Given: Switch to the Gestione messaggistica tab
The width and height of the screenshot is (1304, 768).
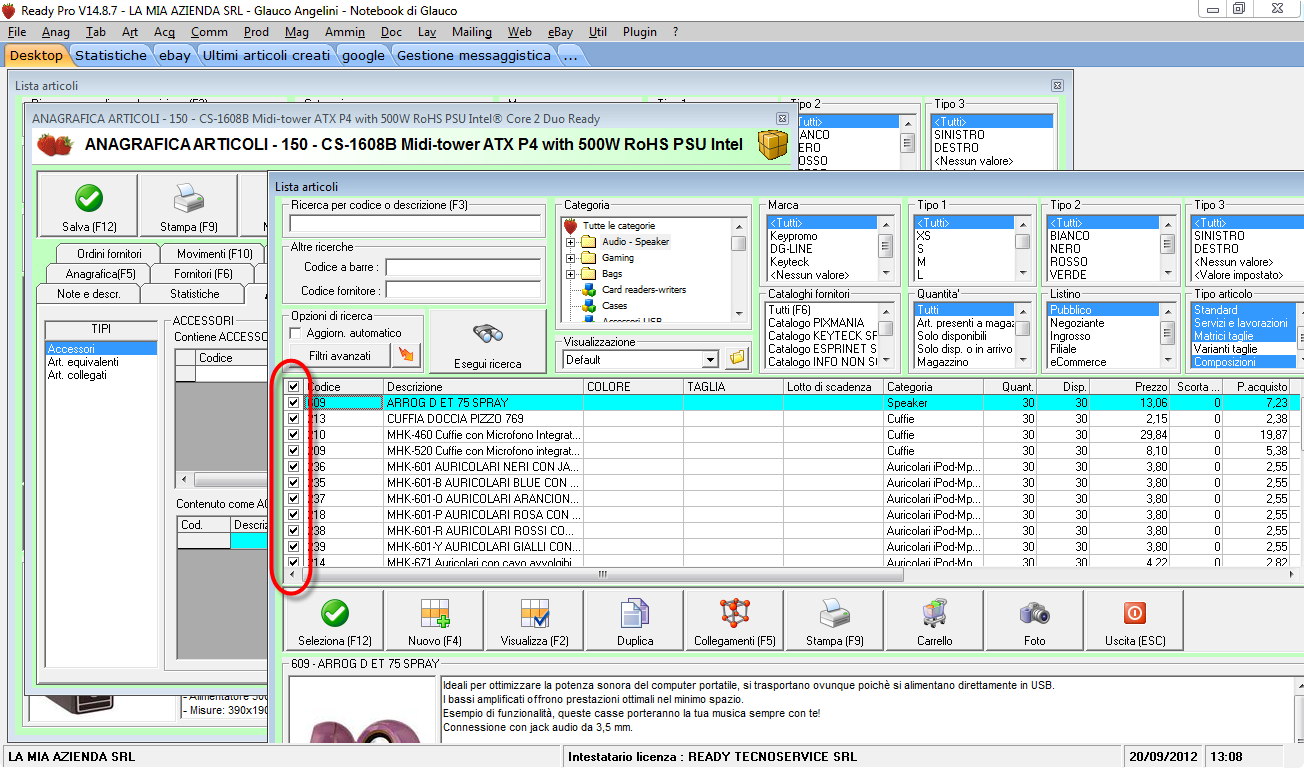Looking at the screenshot, I should point(474,56).
